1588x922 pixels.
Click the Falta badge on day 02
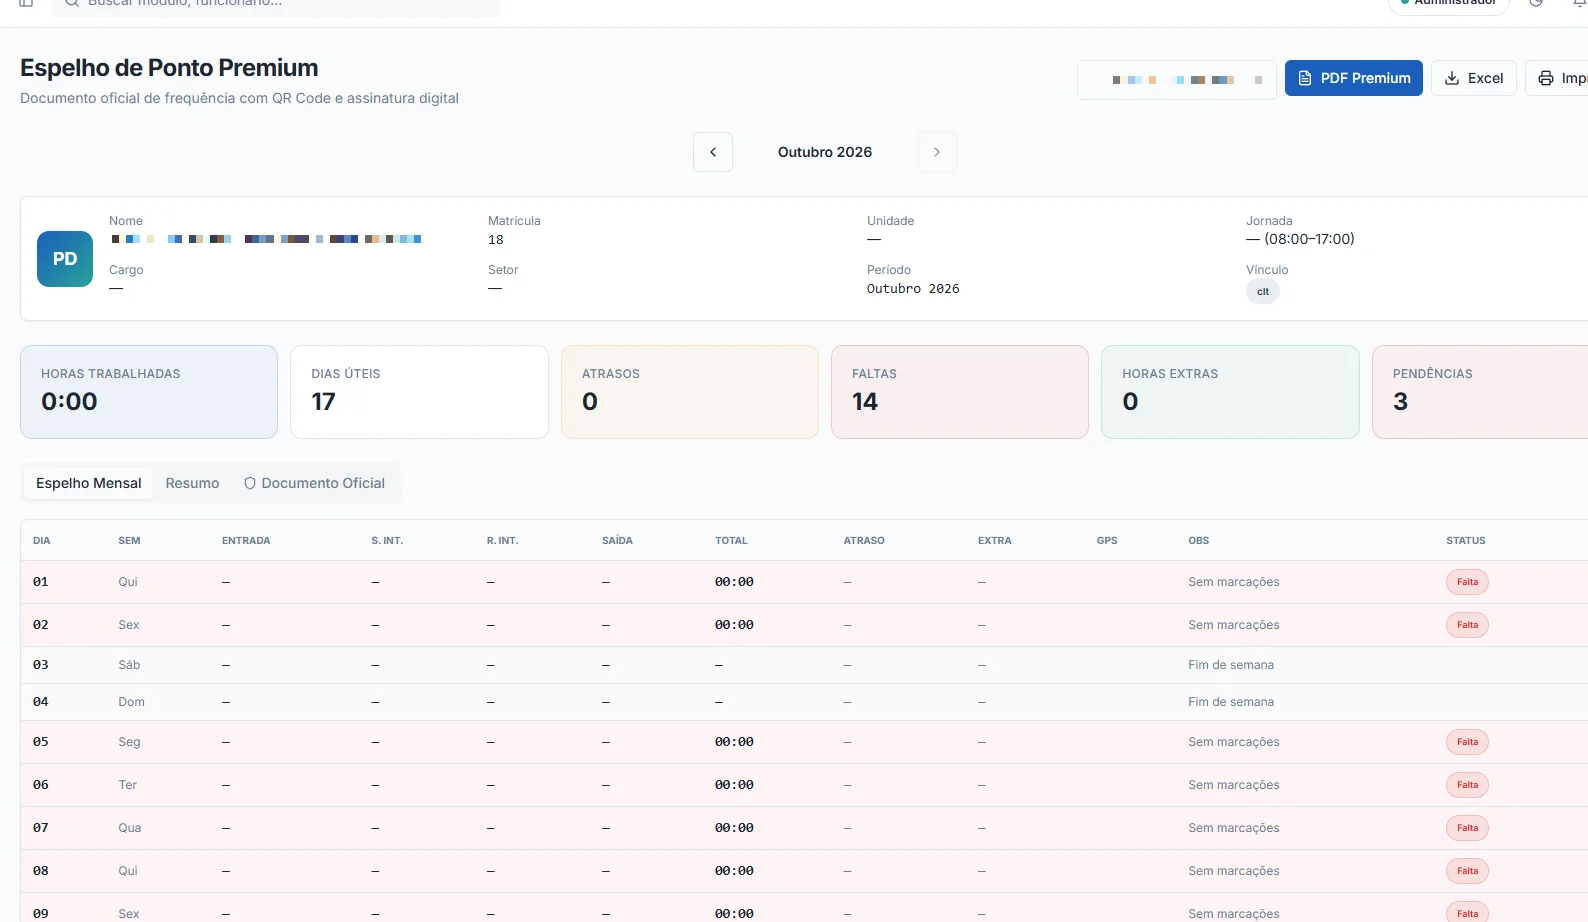[x=1467, y=625]
